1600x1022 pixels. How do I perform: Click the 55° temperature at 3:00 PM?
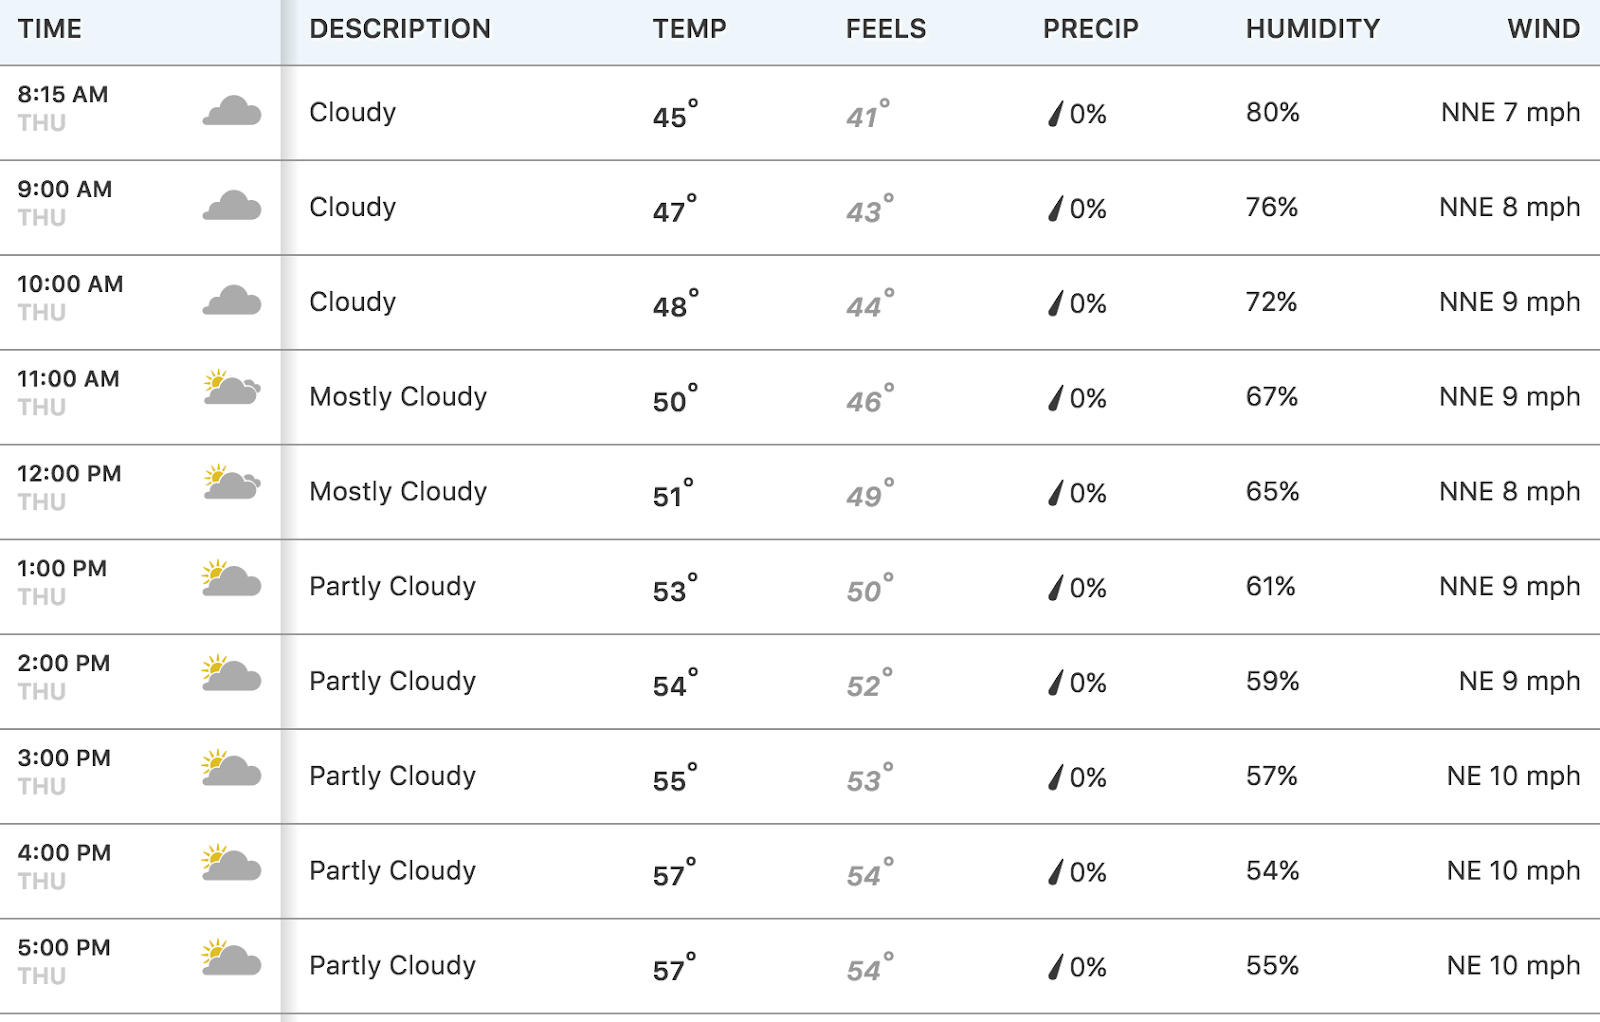pyautogui.click(x=675, y=778)
